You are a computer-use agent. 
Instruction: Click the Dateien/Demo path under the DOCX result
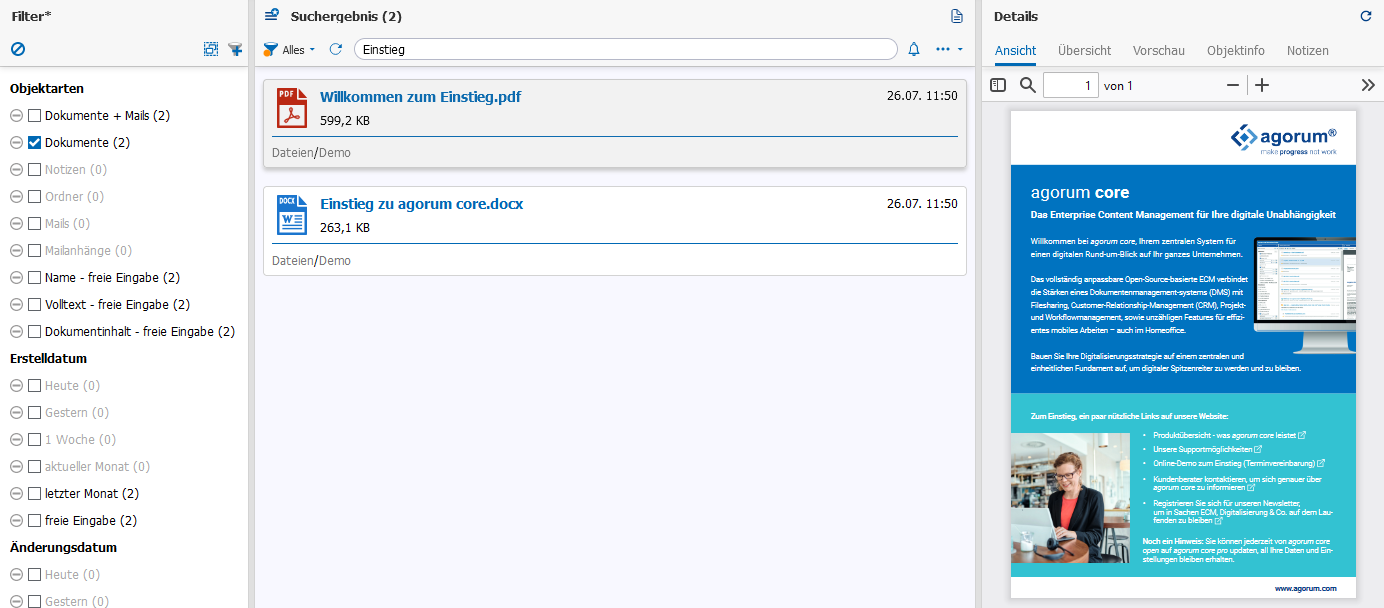tap(311, 260)
